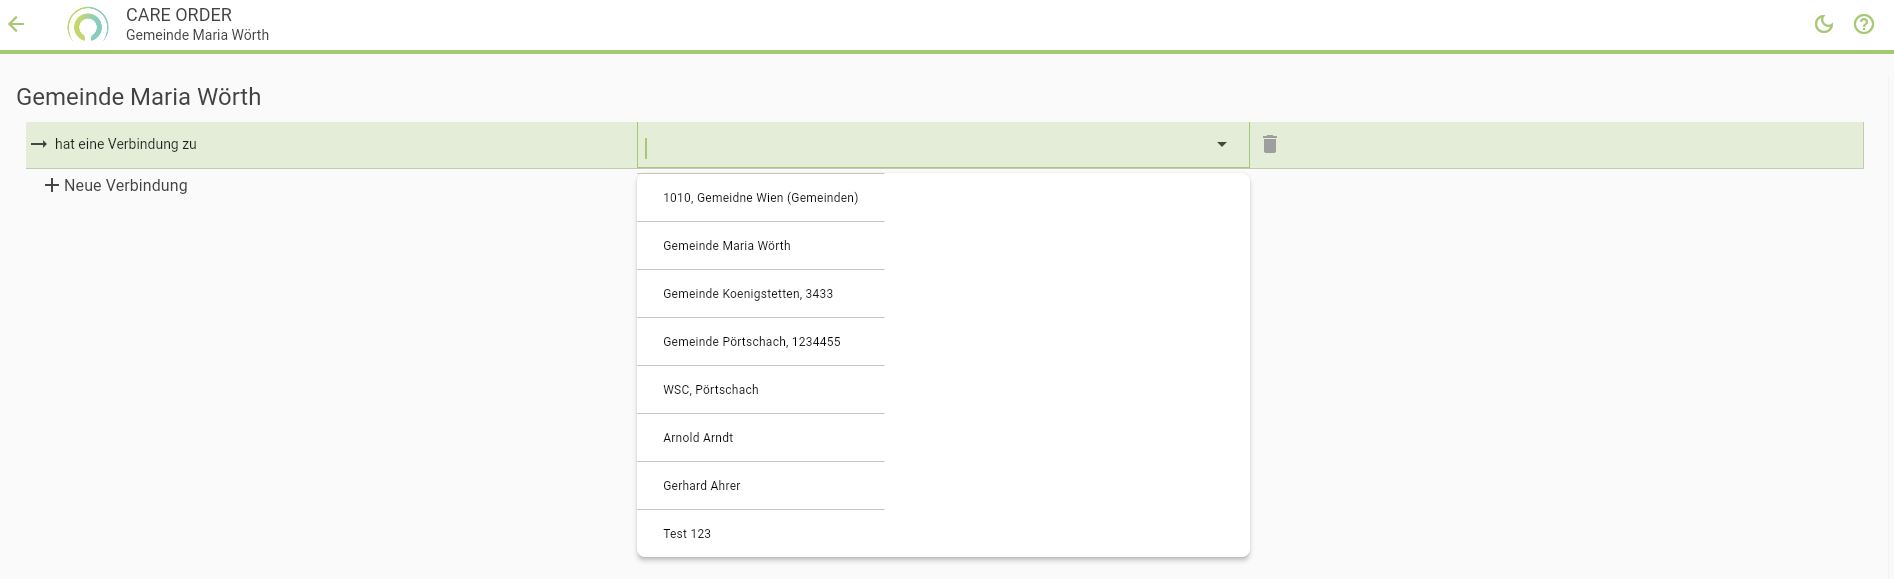Choose 'Gemeinde Maria Wörth' from the dropdown list
This screenshot has width=1894, height=579.
click(x=726, y=246)
